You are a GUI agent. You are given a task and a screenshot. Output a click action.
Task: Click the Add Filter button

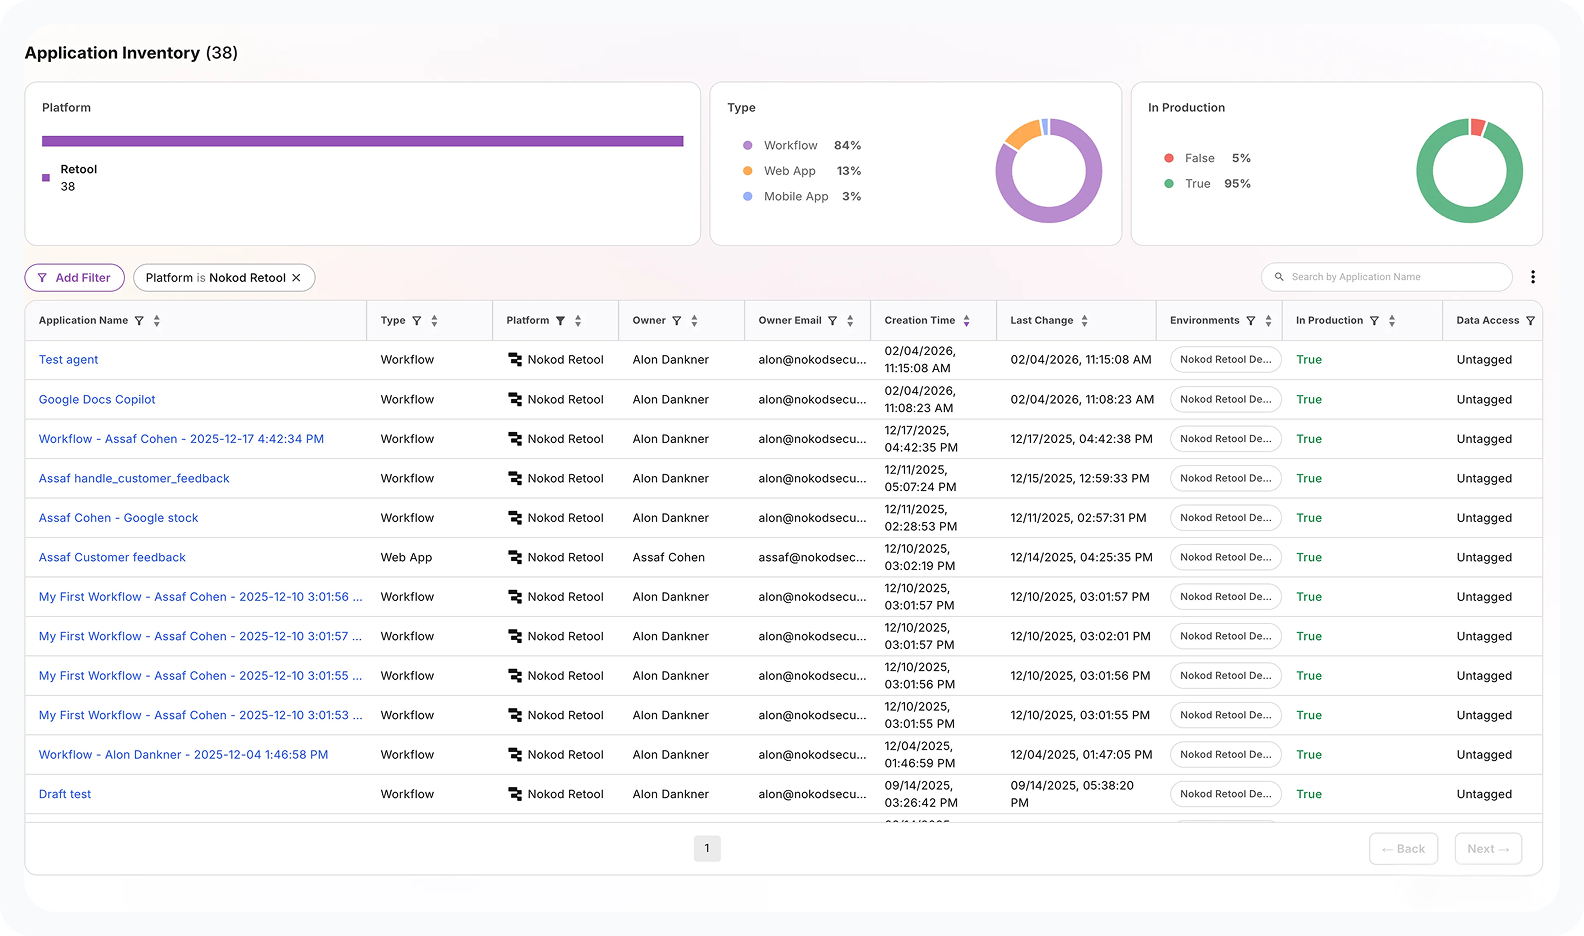click(x=75, y=278)
